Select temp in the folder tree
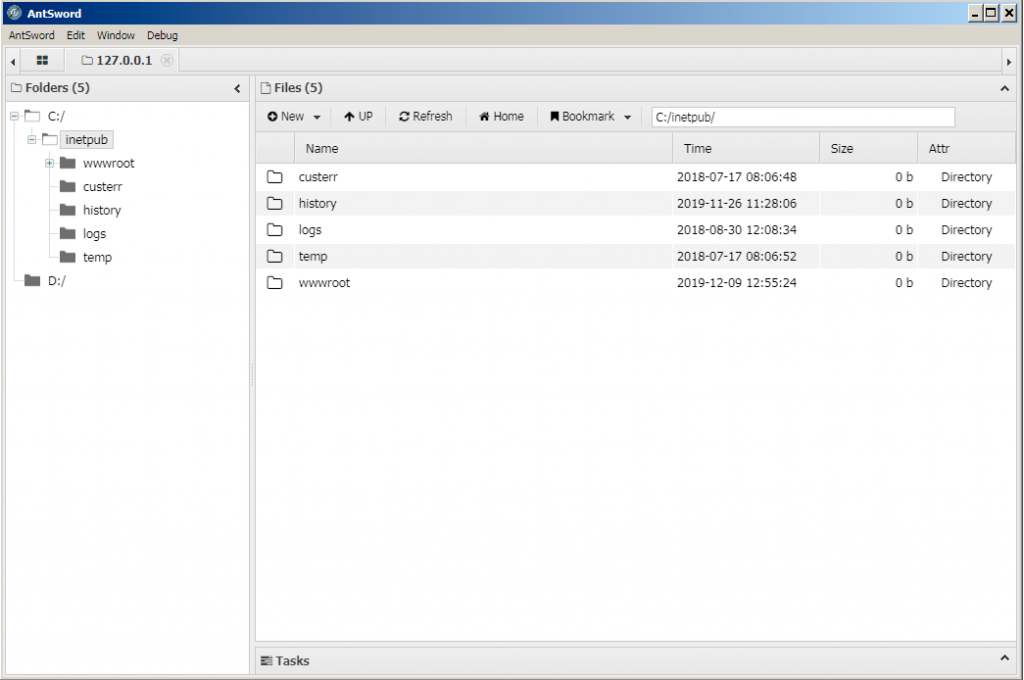This screenshot has height=680, width=1024. pos(97,257)
